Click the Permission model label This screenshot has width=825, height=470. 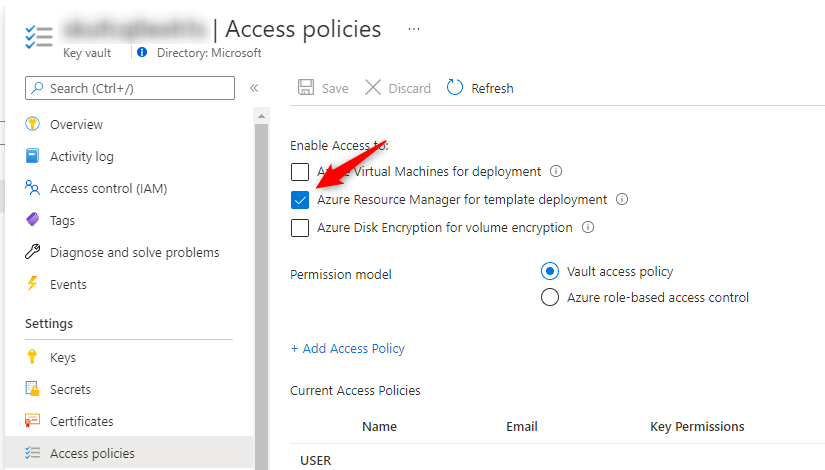[x=341, y=274]
